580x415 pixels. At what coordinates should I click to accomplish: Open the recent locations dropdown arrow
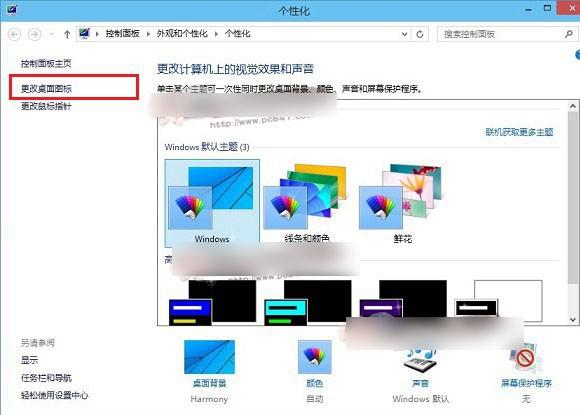click(51, 34)
